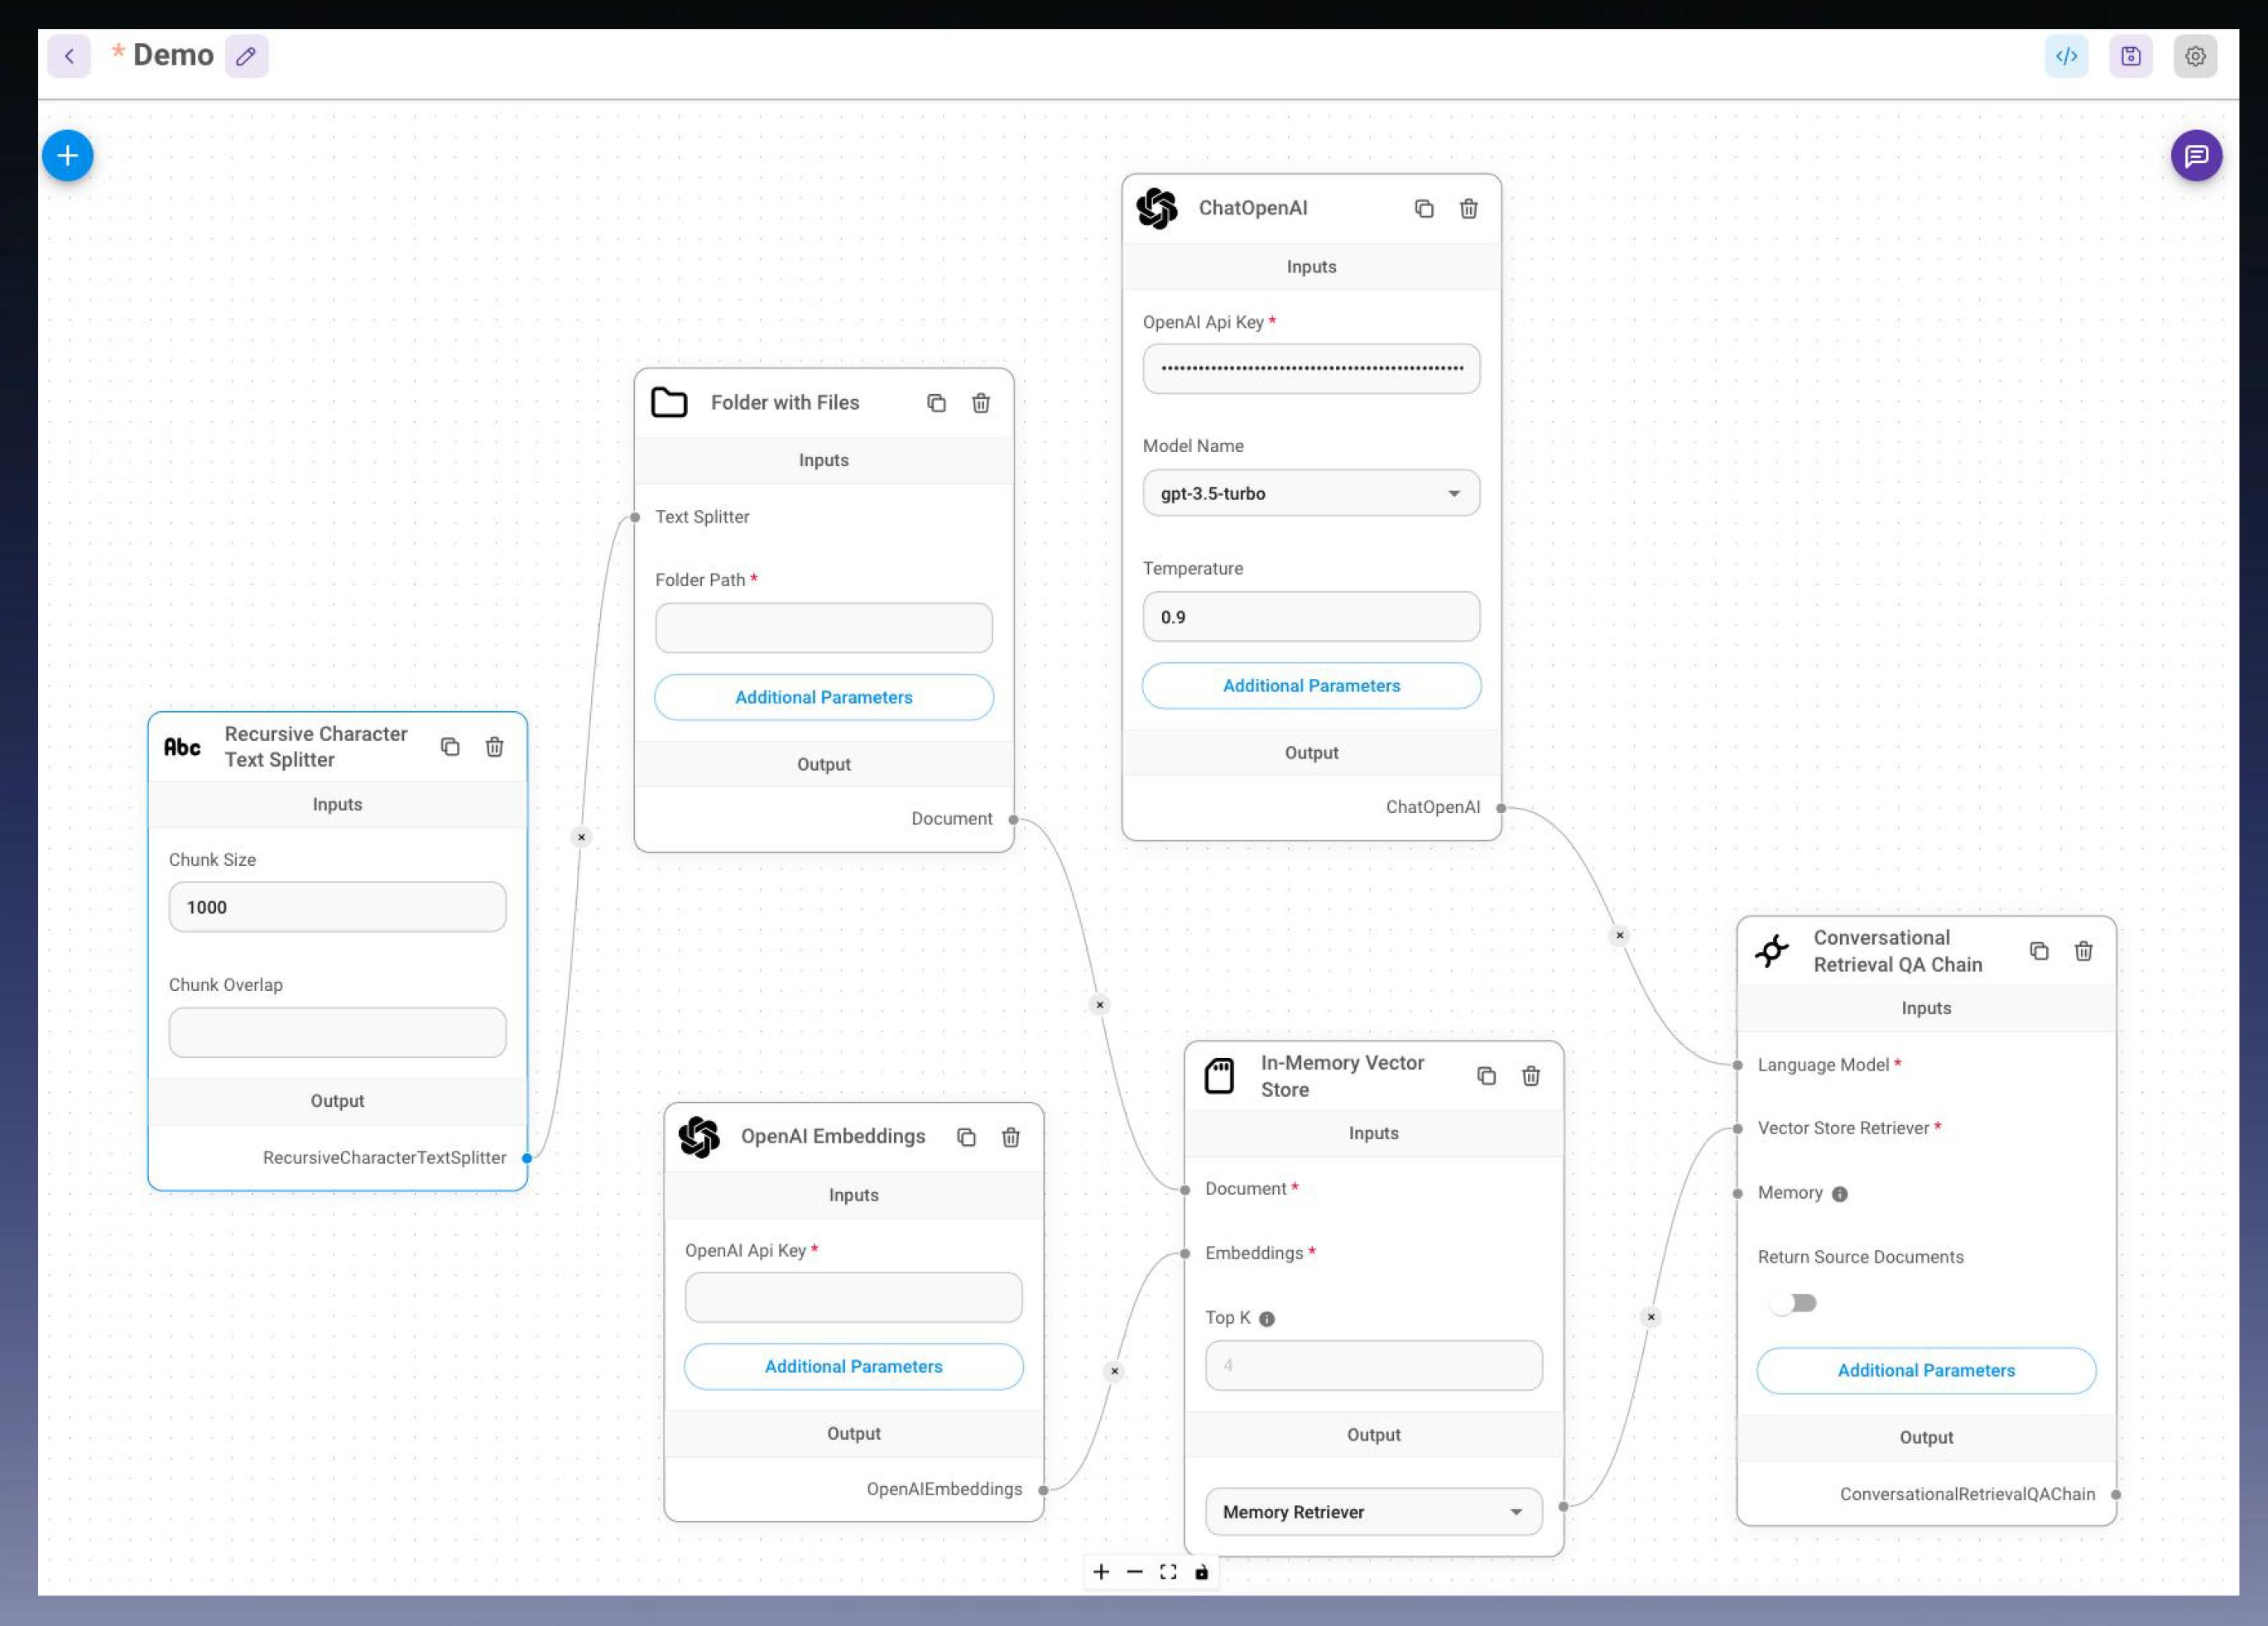2268x1626 pixels.
Task: Open ChatOpenAI Additional Parameters
Action: (x=1310, y=686)
